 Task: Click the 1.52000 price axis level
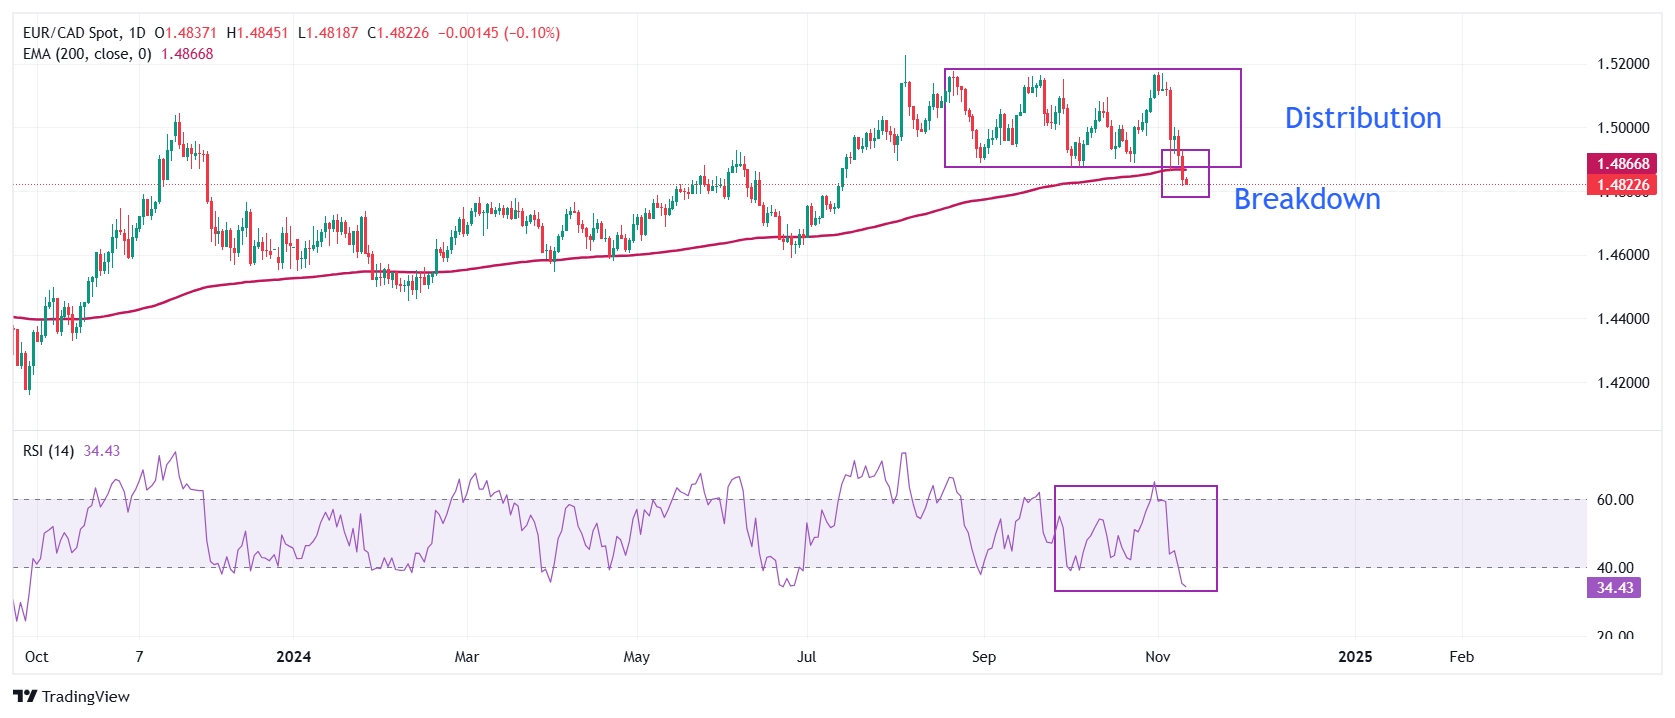[1622, 64]
